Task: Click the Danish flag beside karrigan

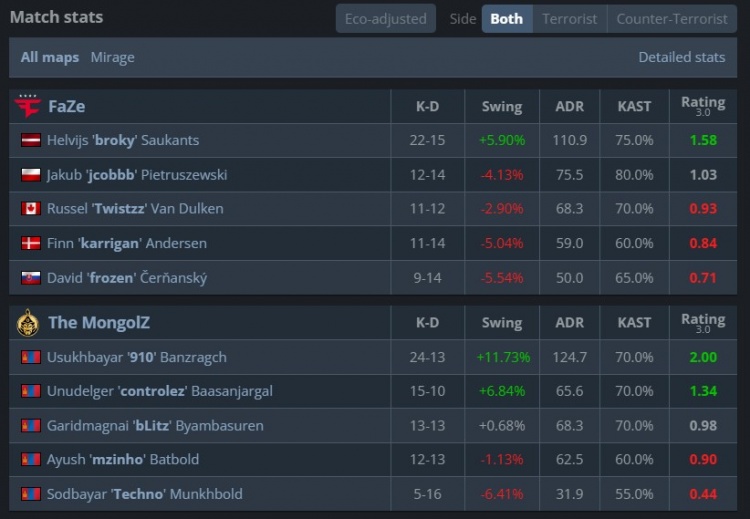Action: coord(30,243)
